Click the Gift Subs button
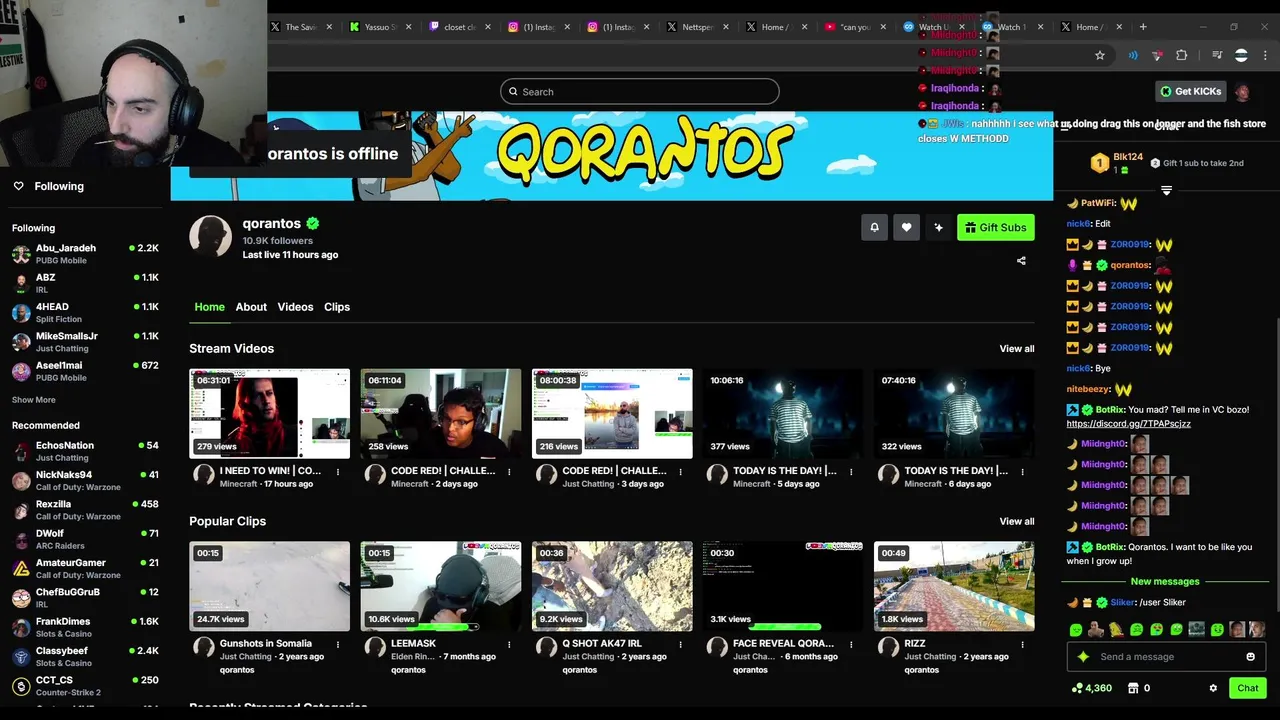The height and width of the screenshot is (720, 1280). pos(995,228)
